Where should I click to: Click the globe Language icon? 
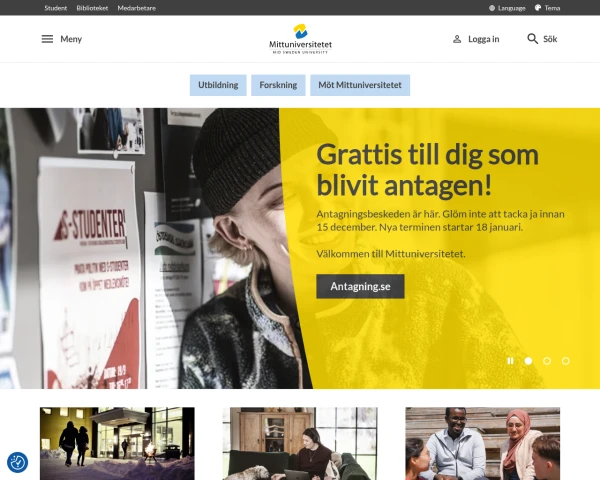pyautogui.click(x=492, y=8)
